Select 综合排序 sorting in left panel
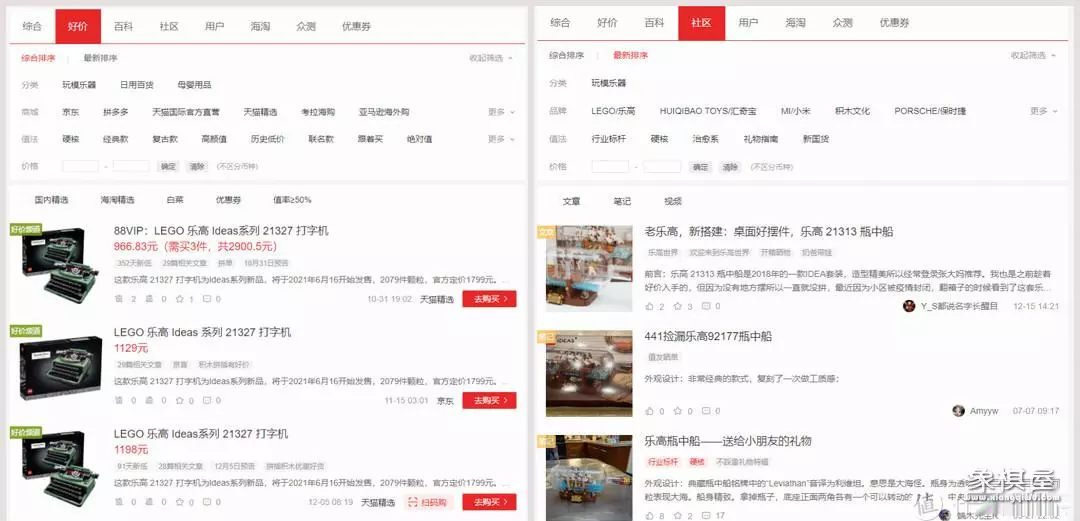Image resolution: width=1080 pixels, height=521 pixels. coord(39,57)
